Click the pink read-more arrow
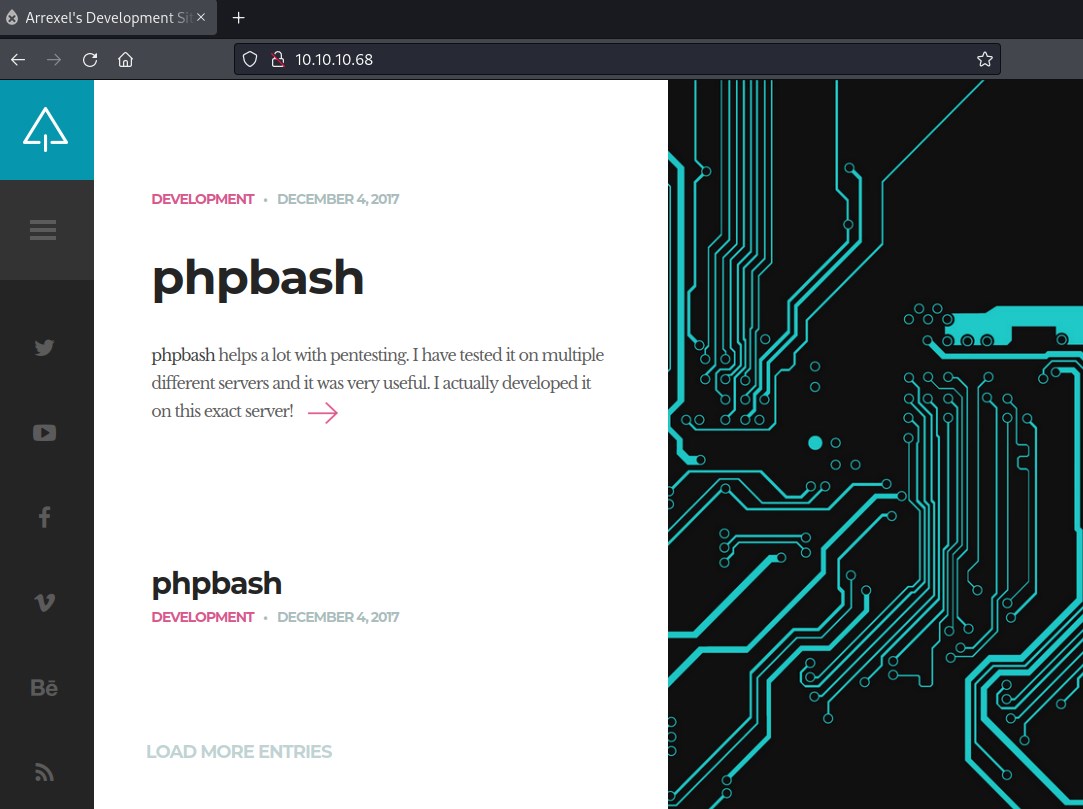Screen dimensions: 1083x809 pos(322,413)
